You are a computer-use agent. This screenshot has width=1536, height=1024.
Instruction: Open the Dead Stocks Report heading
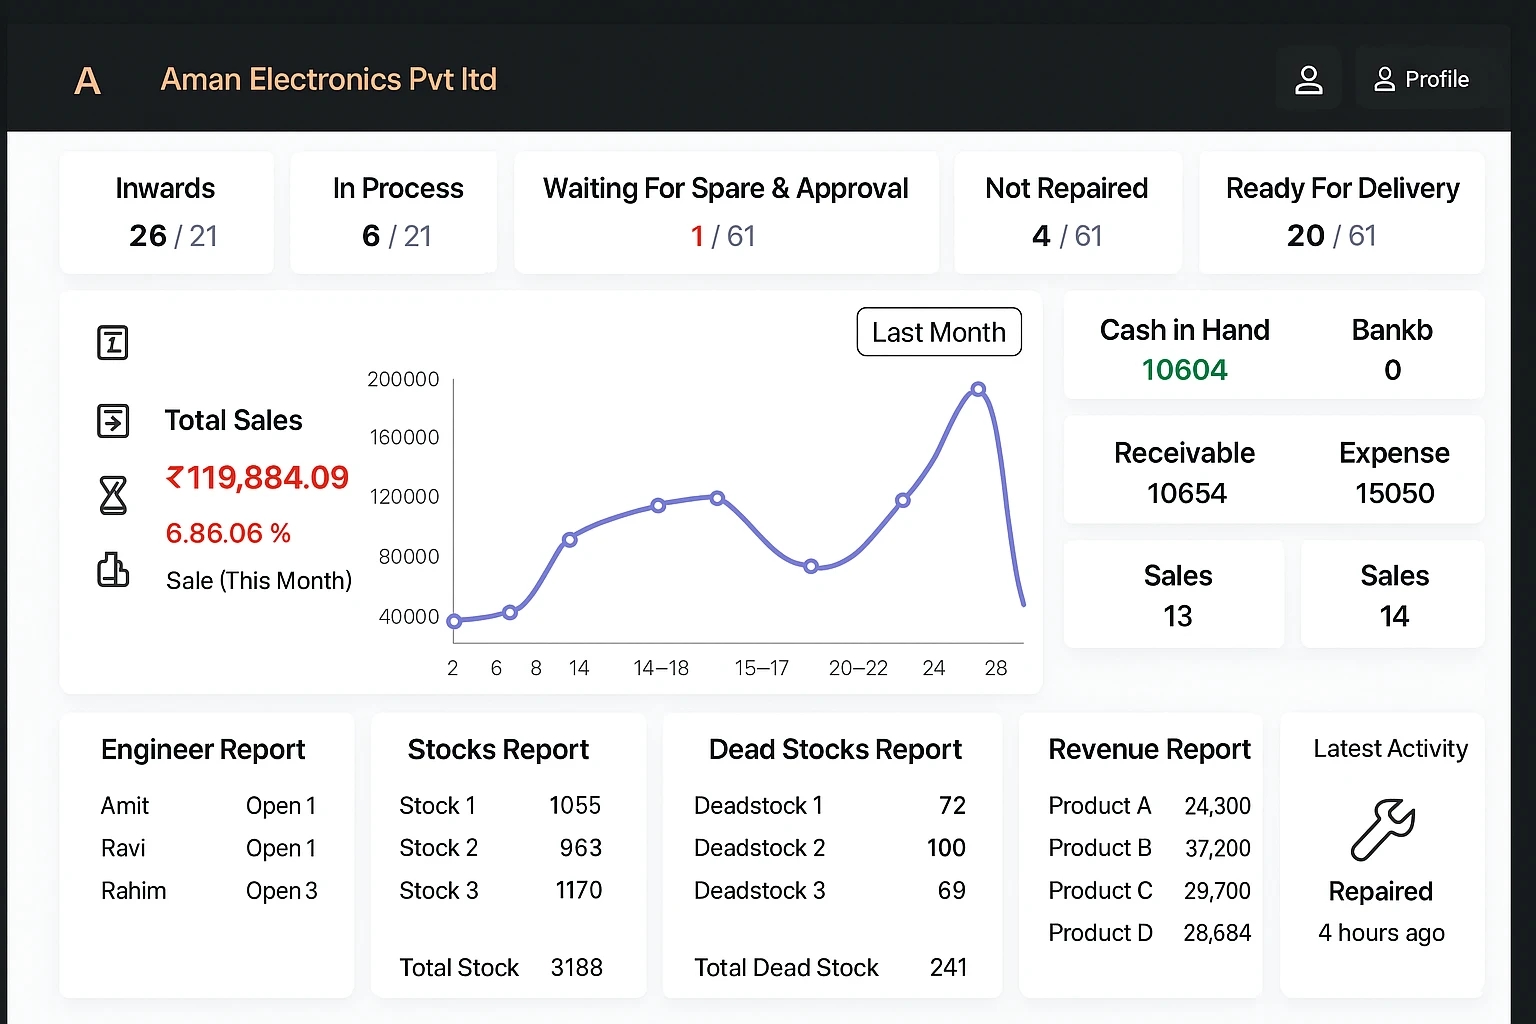click(835, 750)
